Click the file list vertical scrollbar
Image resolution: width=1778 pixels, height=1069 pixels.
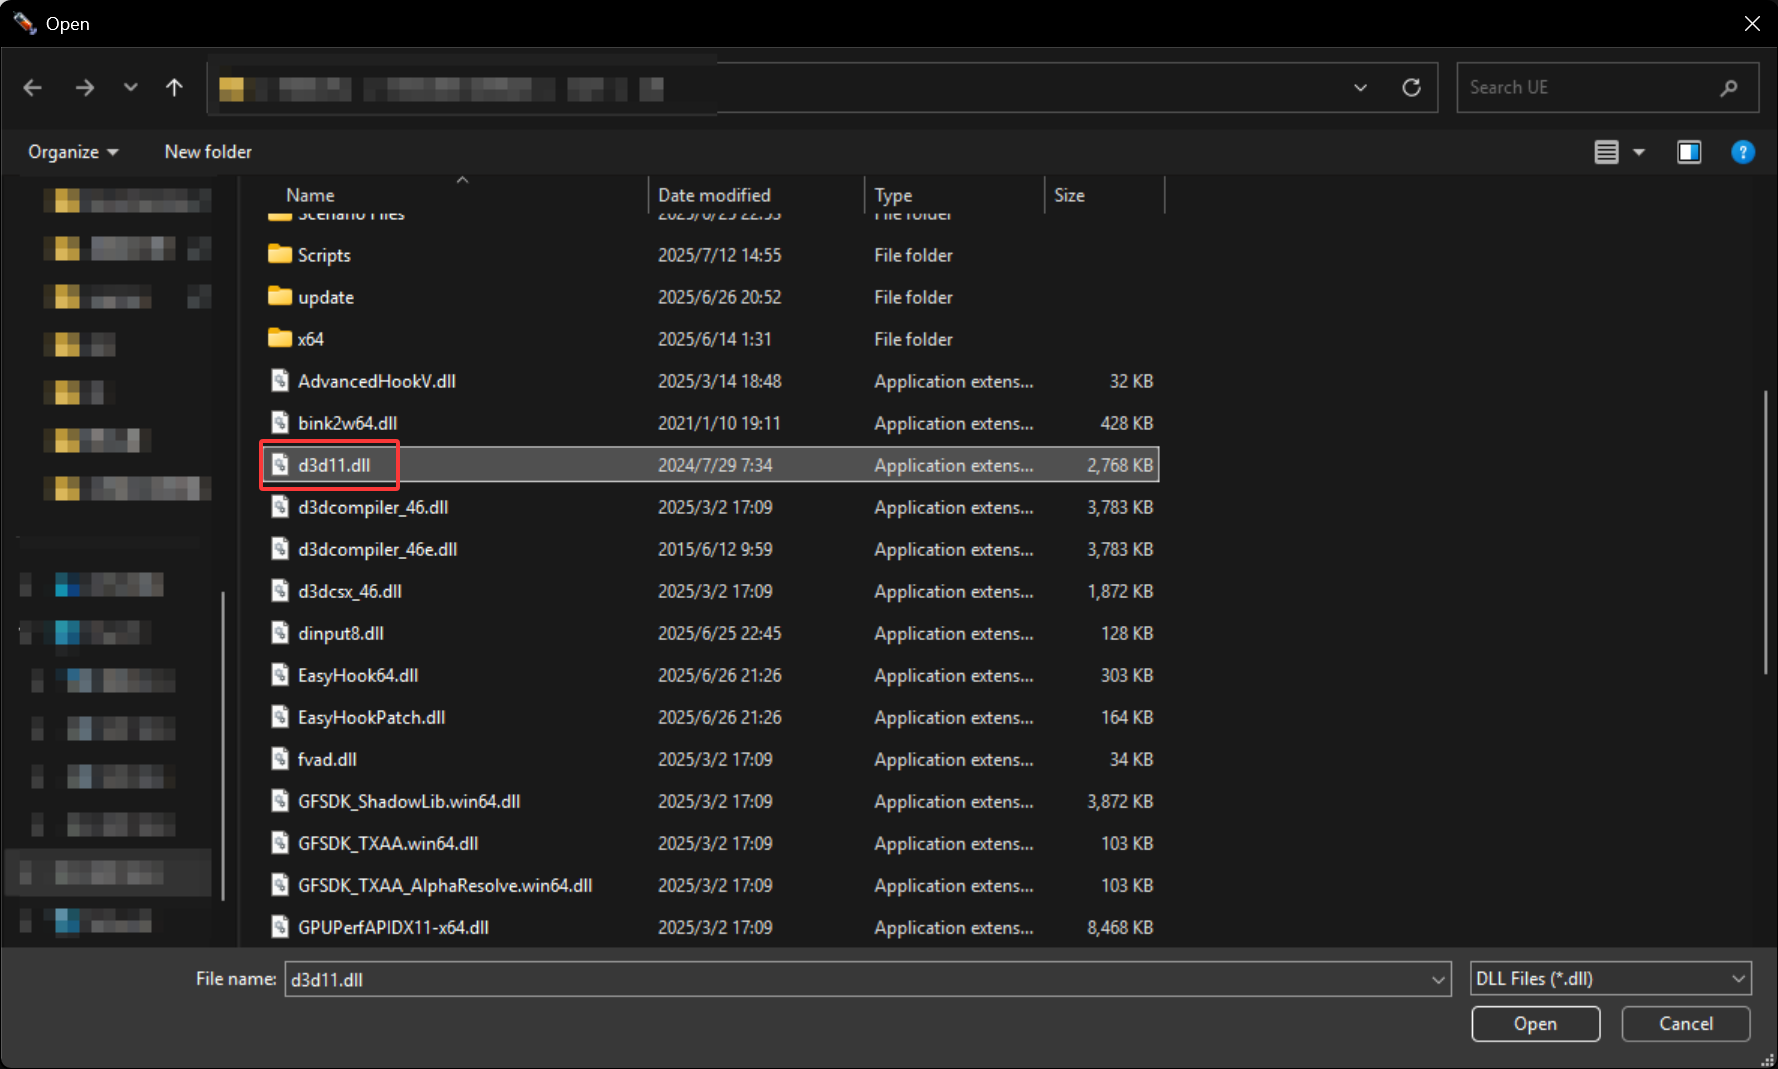click(1765, 531)
